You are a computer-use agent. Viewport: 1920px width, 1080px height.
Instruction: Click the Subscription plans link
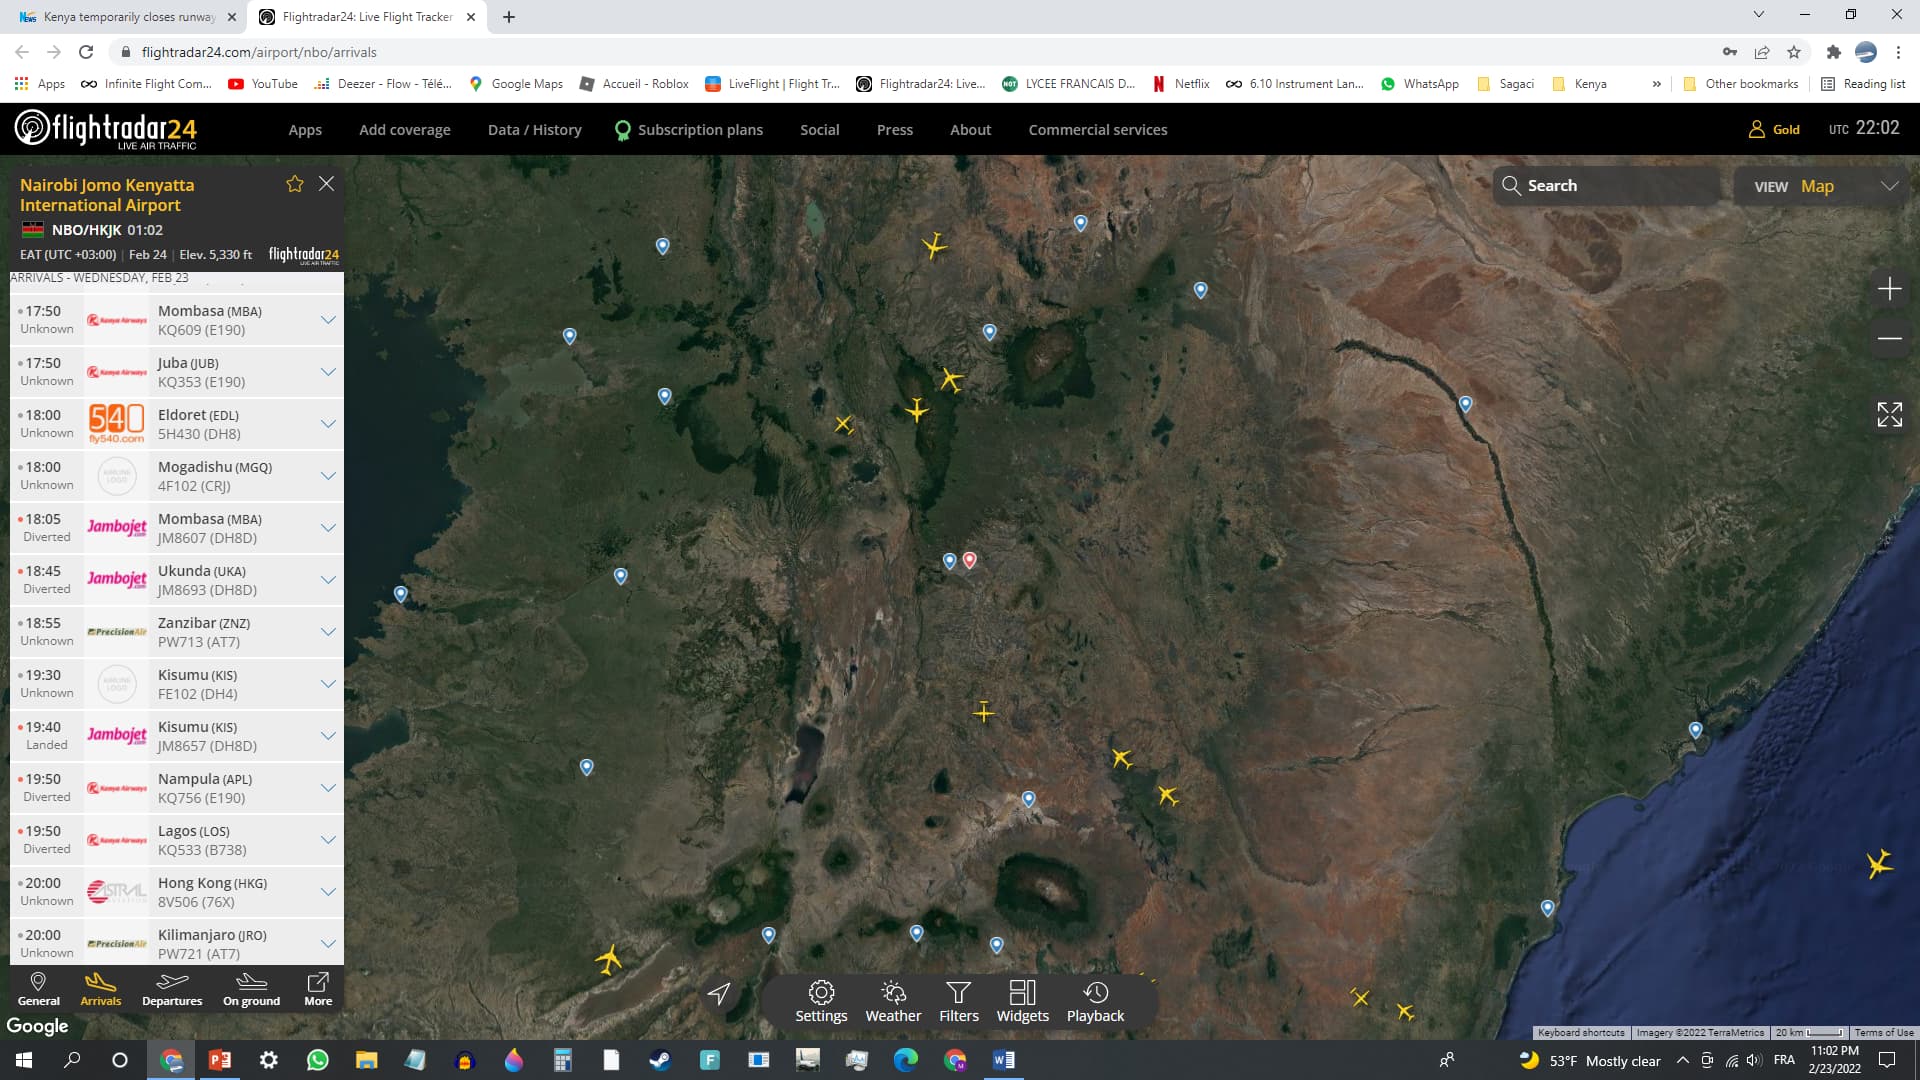[699, 130]
